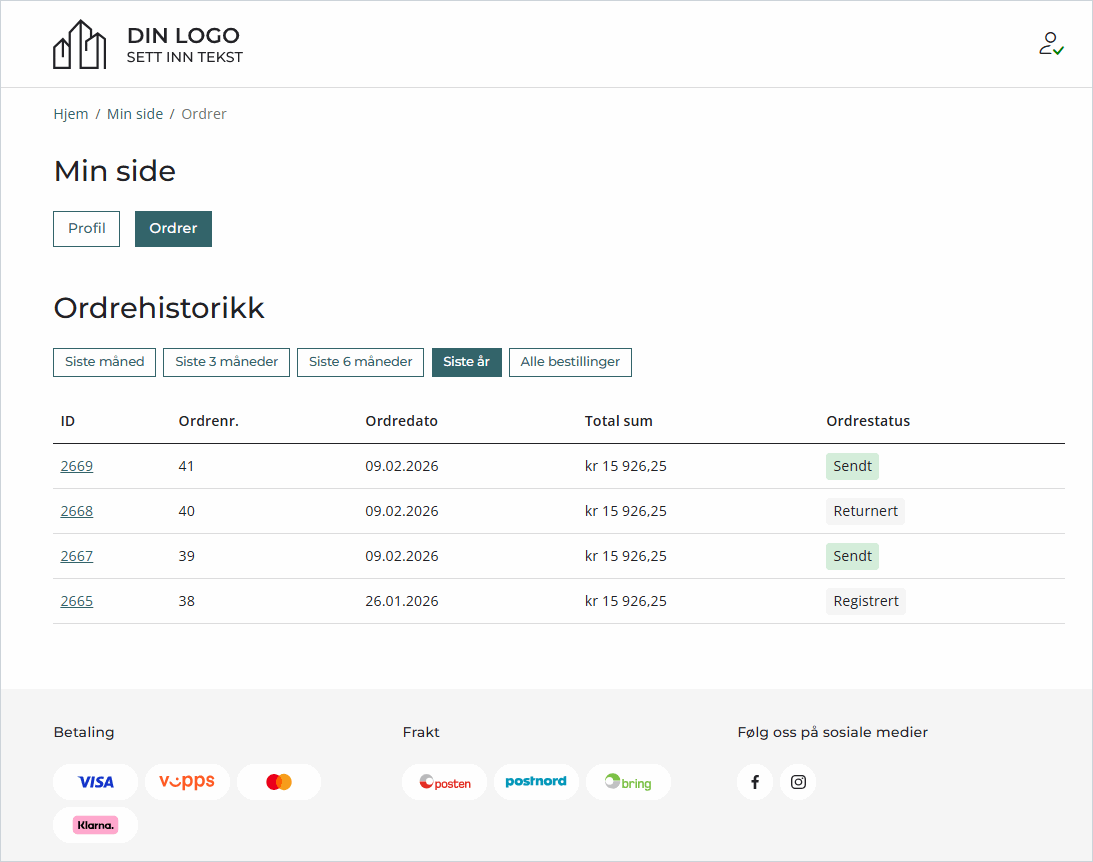Viewport: 1093px width, 862px height.
Task: Open order ID 2669
Action: point(77,466)
